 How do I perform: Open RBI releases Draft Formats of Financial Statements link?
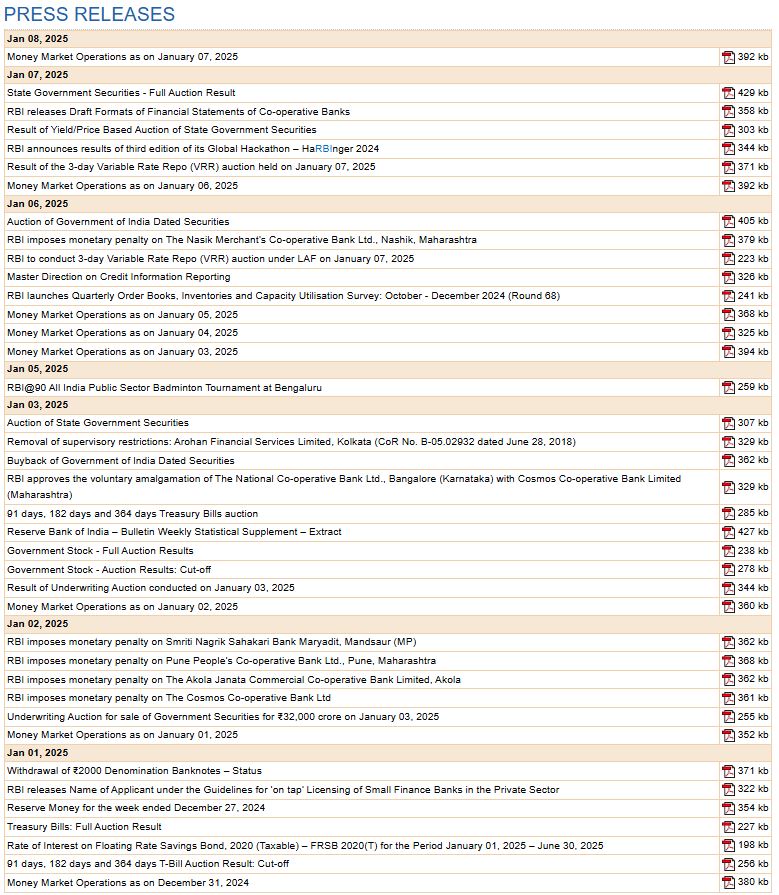tap(178, 111)
